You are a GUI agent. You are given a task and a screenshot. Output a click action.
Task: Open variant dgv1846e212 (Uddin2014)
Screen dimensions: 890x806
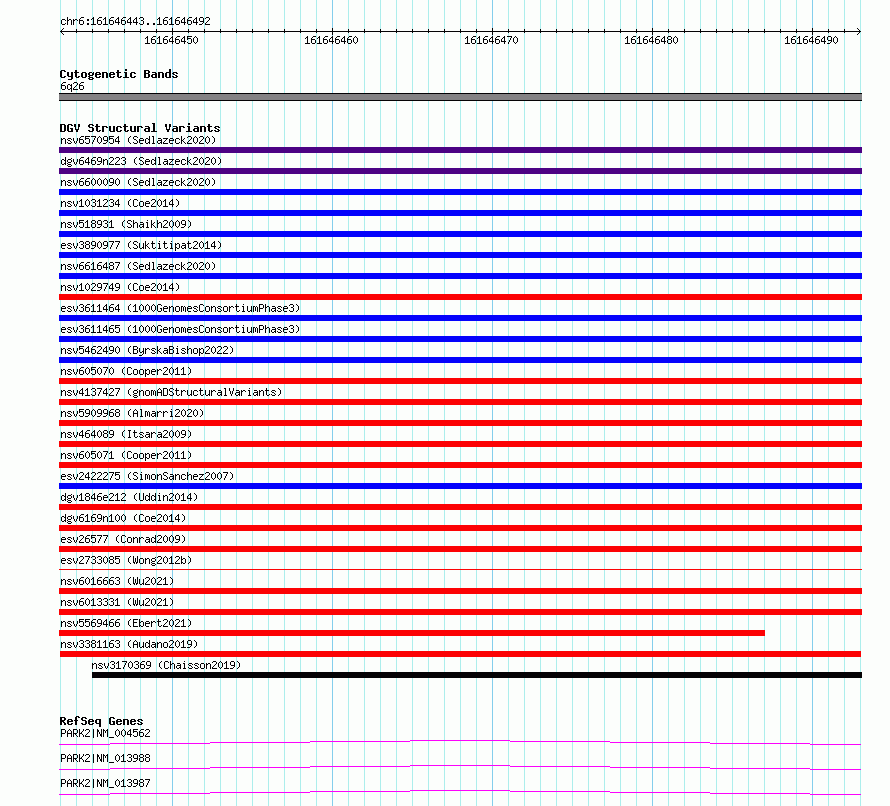[x=129, y=497]
